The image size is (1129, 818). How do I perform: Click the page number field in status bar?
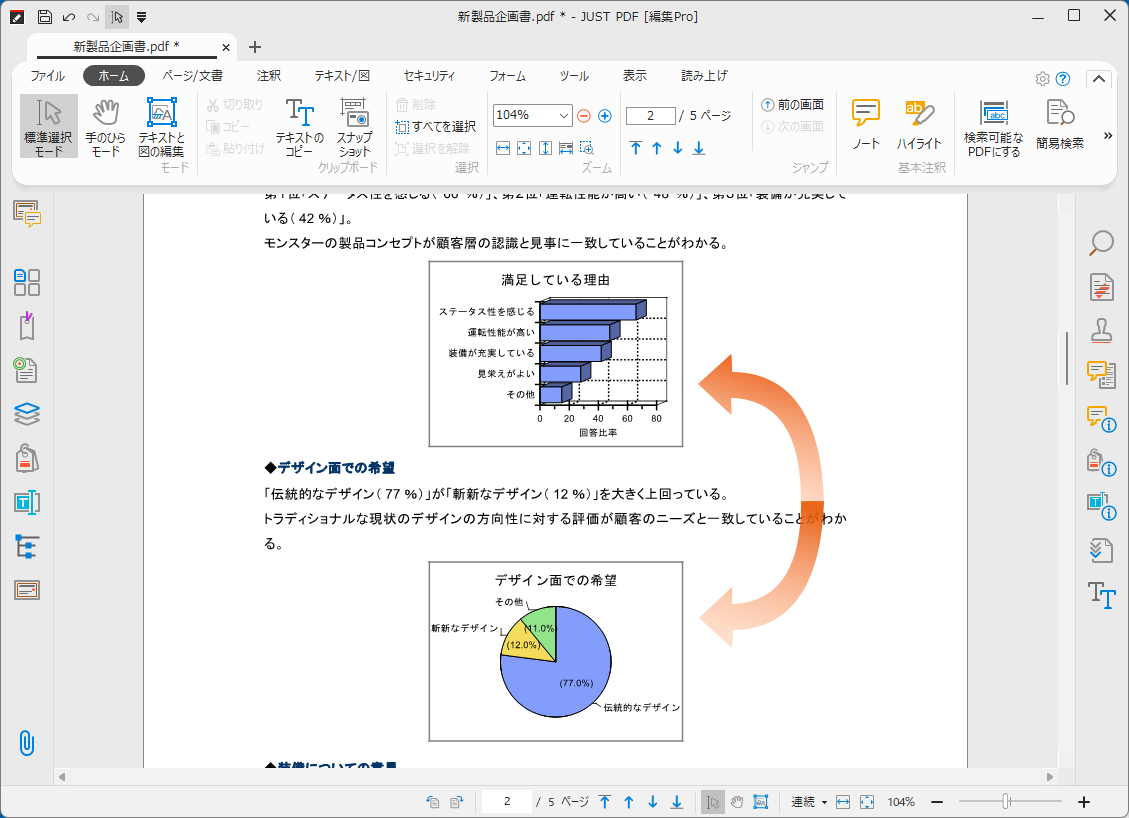(x=507, y=801)
